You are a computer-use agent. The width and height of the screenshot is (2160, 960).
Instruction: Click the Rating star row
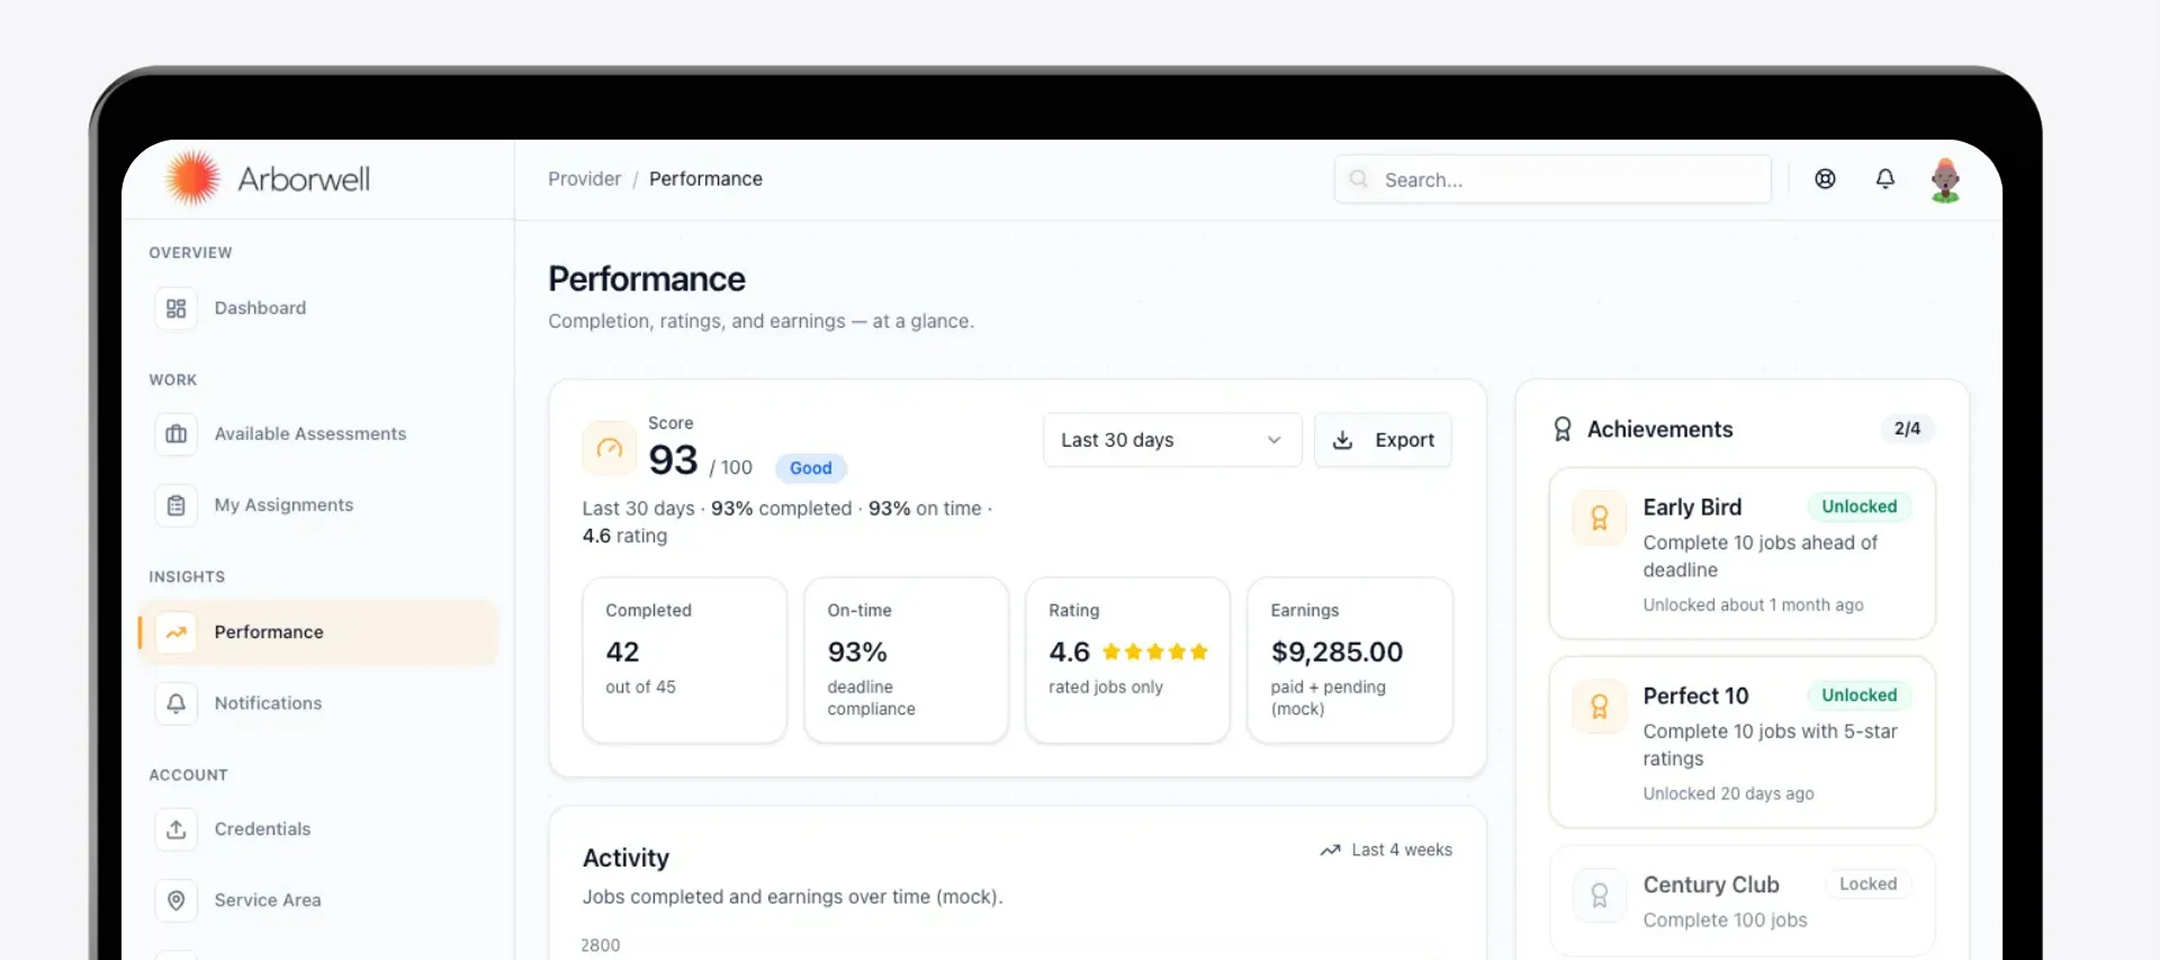point(1155,652)
